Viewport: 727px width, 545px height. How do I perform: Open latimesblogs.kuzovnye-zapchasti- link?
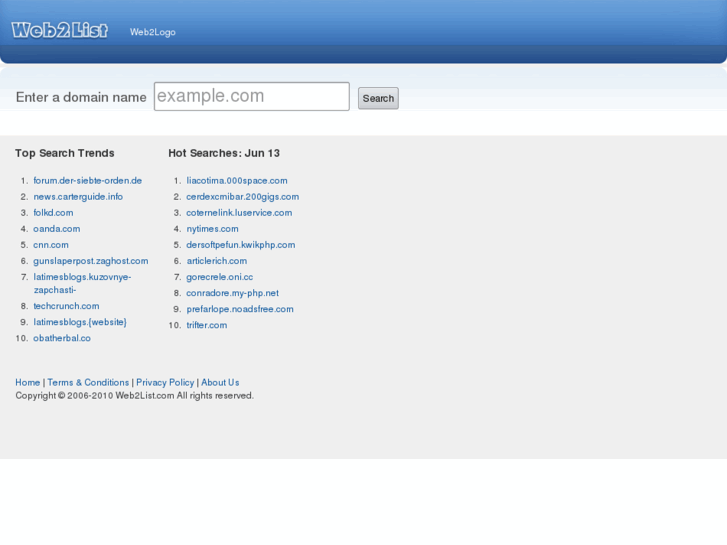82,283
